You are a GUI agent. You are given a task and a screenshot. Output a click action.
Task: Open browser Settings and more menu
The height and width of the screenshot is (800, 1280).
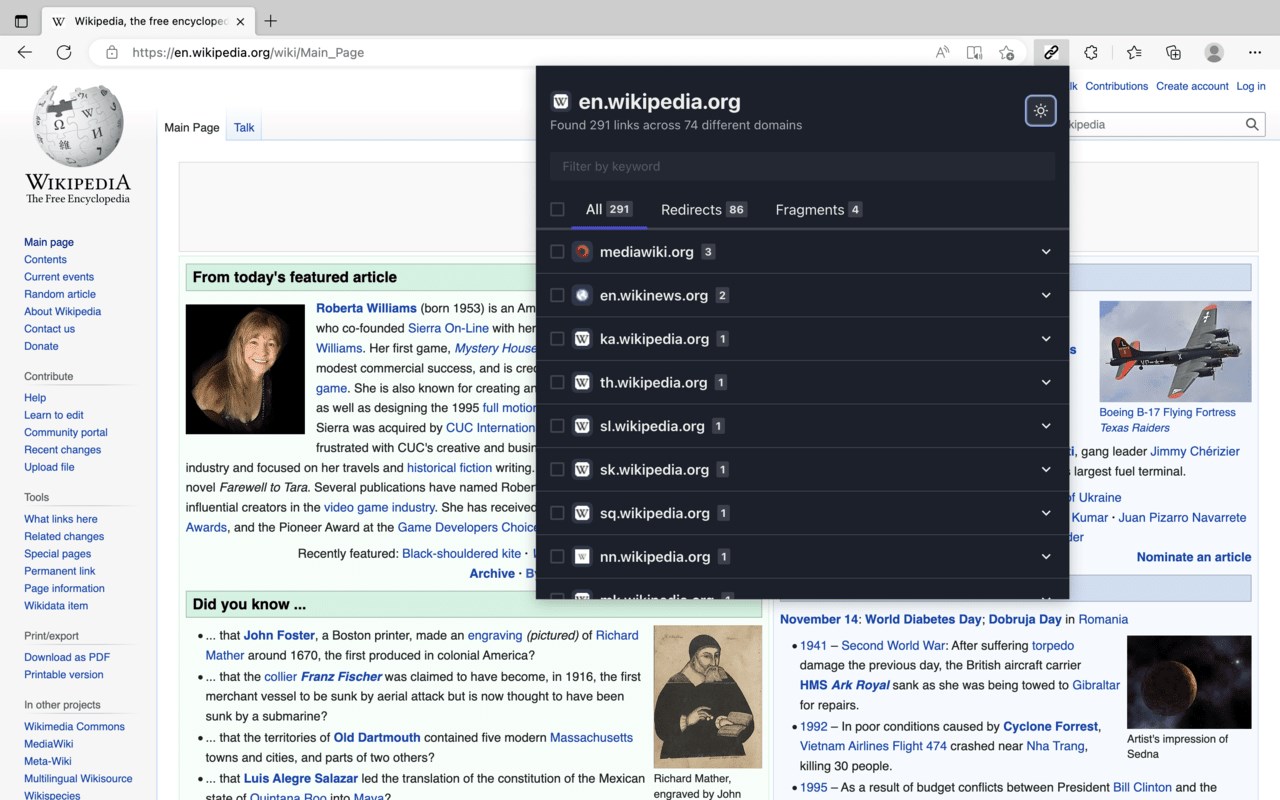(1255, 52)
